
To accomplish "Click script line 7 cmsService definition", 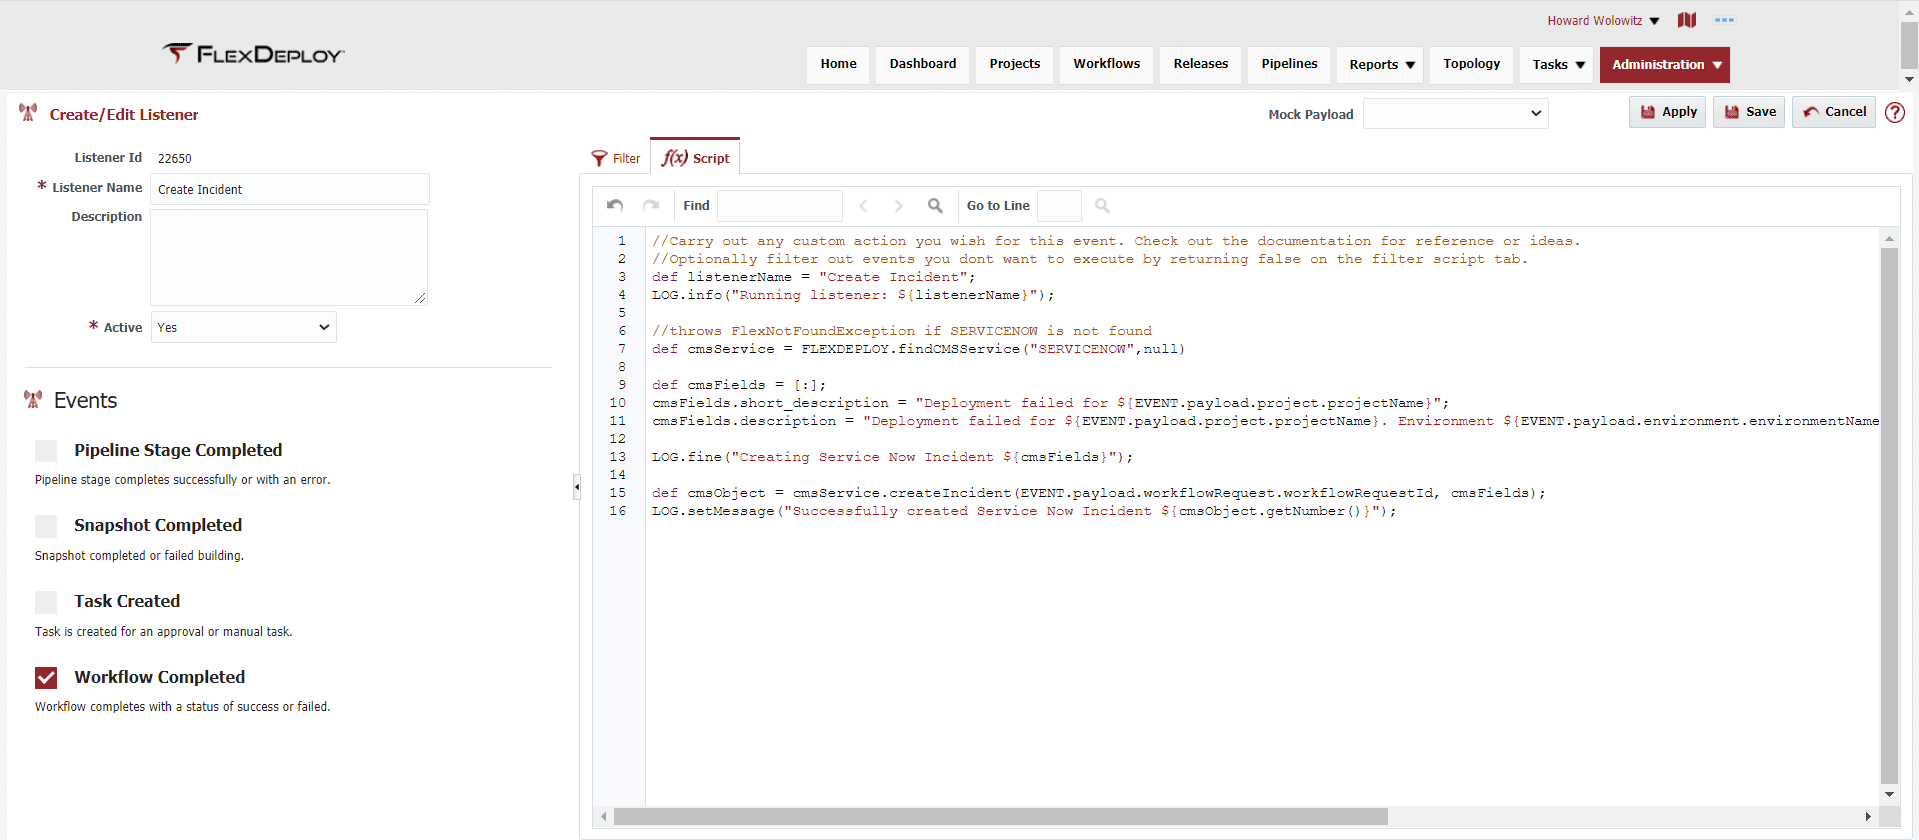I will (x=918, y=349).
